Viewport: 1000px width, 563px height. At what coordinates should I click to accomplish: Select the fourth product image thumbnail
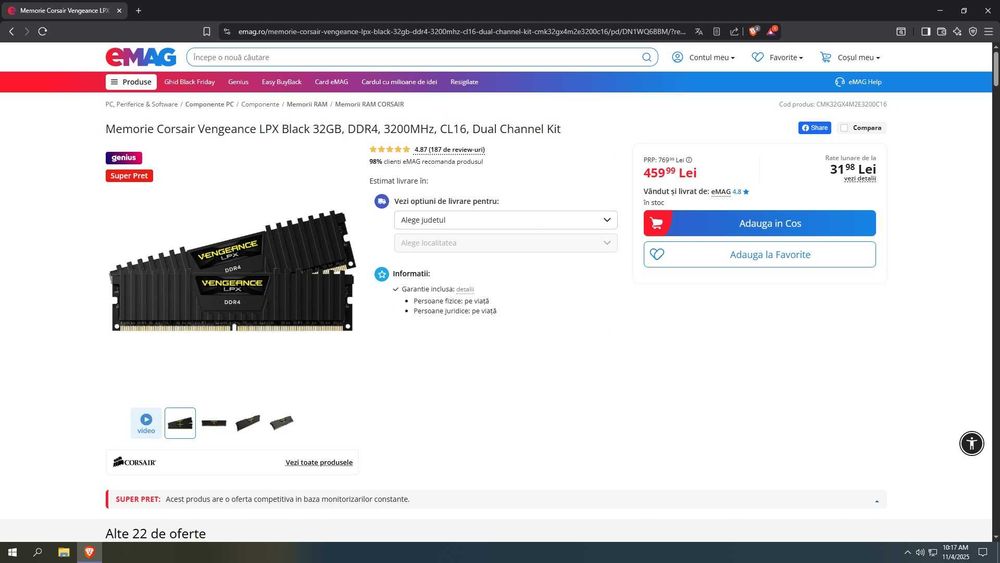[x=281, y=423]
